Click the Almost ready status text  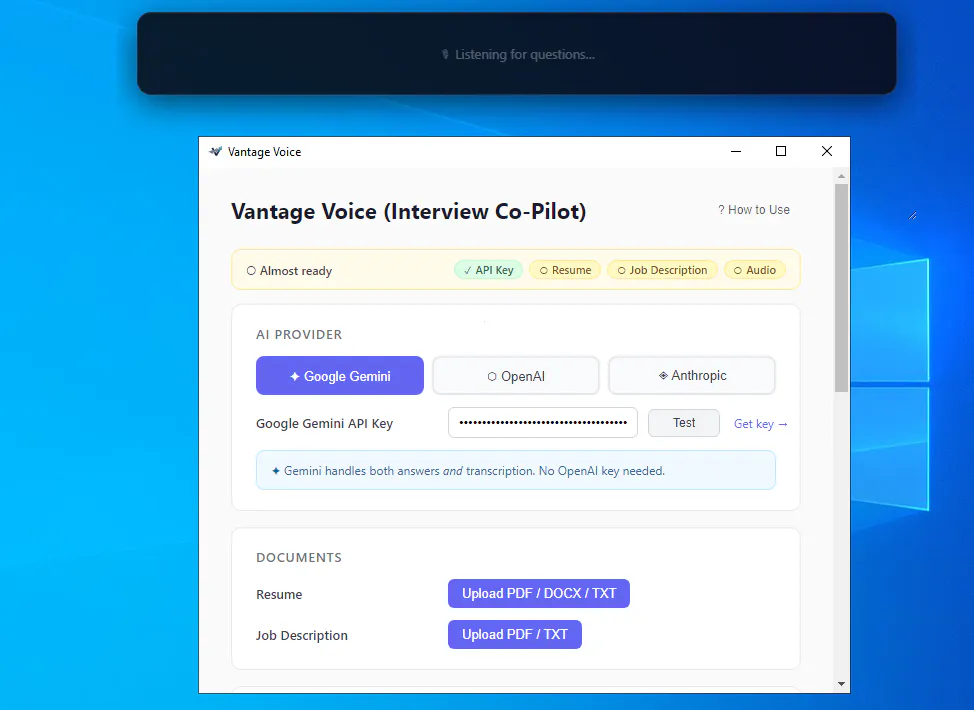tap(296, 271)
